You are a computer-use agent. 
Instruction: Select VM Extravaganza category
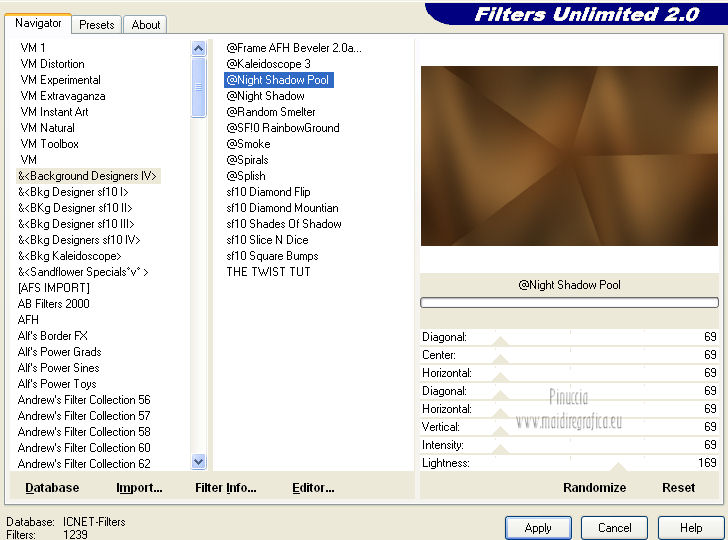tap(63, 96)
